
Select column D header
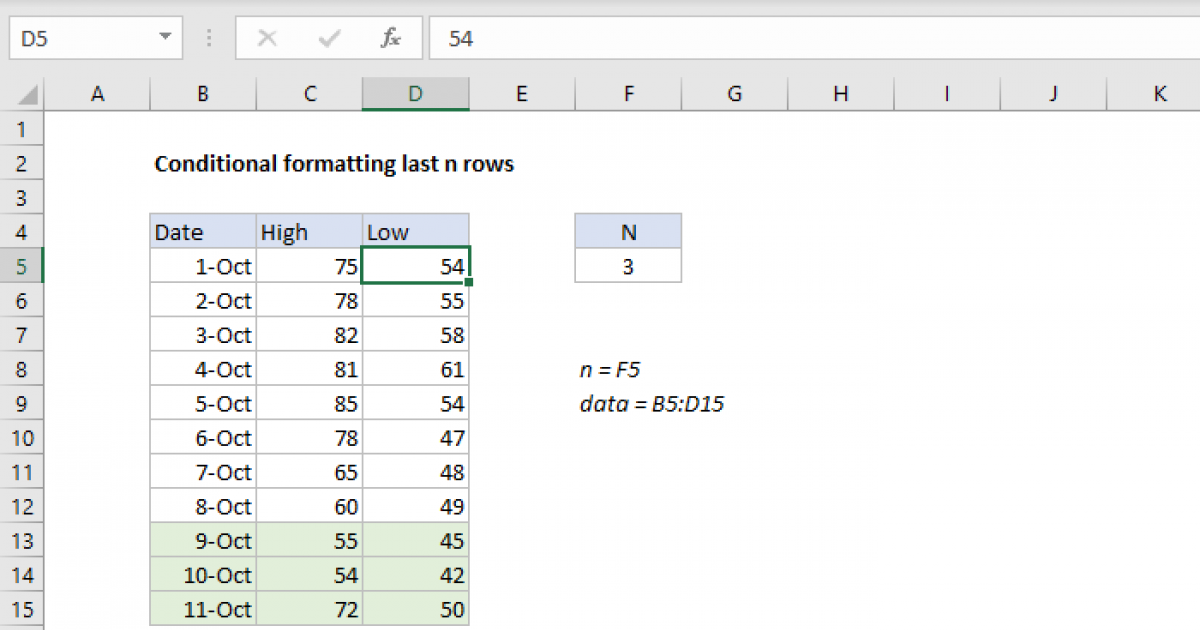pyautogui.click(x=415, y=93)
